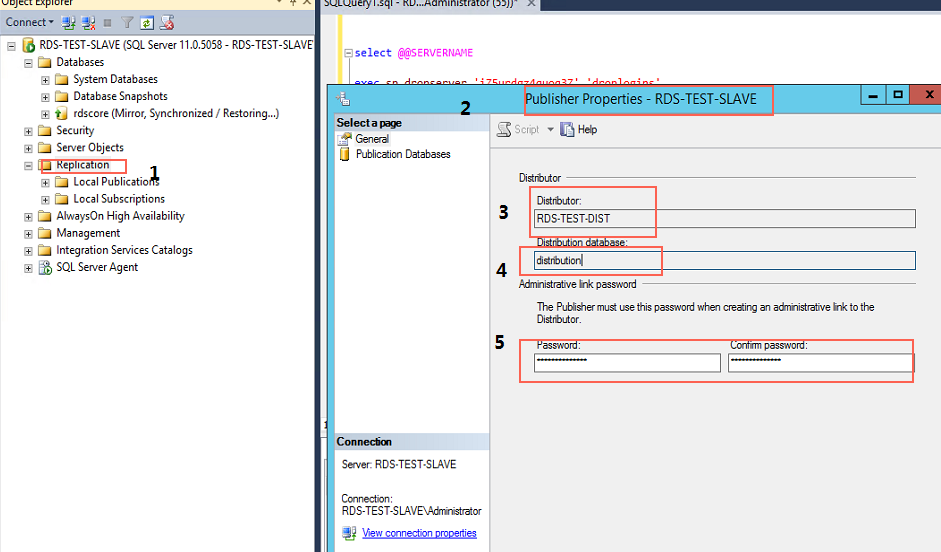941x552 pixels.
Task: Expand the Security folder
Action: (28, 131)
